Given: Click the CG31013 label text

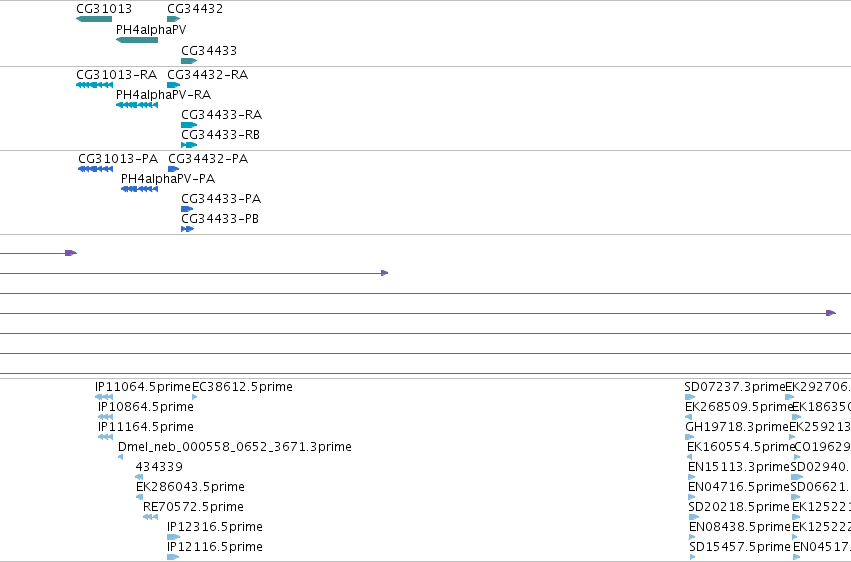Looking at the screenshot, I should coord(104,9).
